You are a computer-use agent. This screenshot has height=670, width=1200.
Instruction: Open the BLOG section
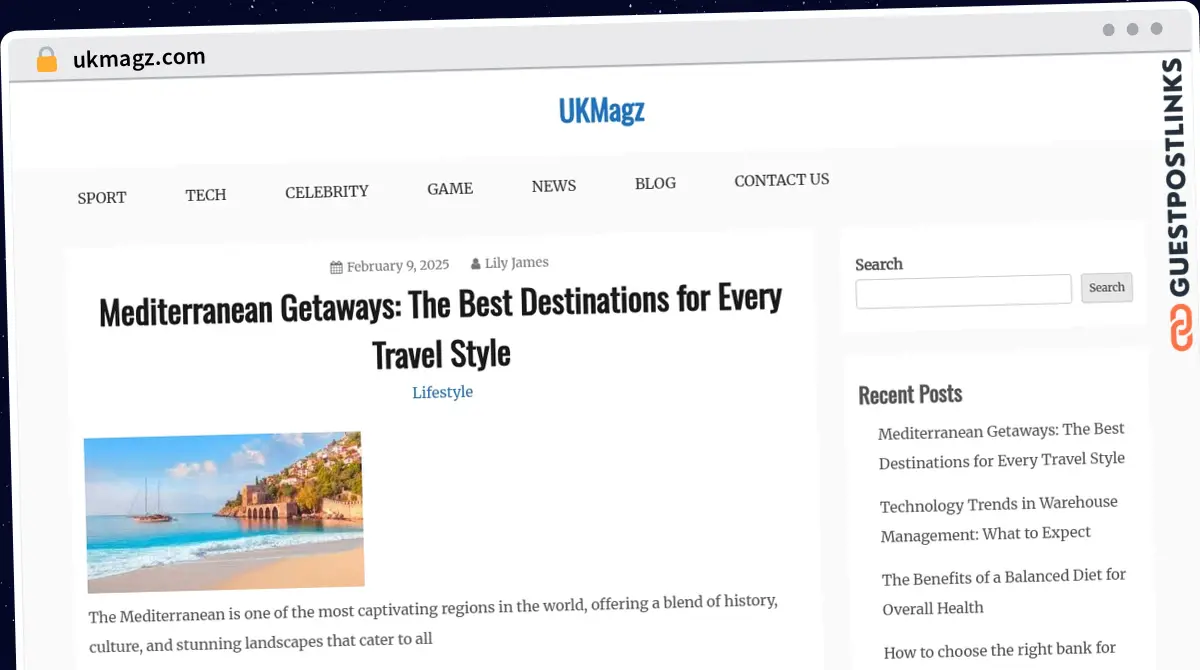coord(655,183)
